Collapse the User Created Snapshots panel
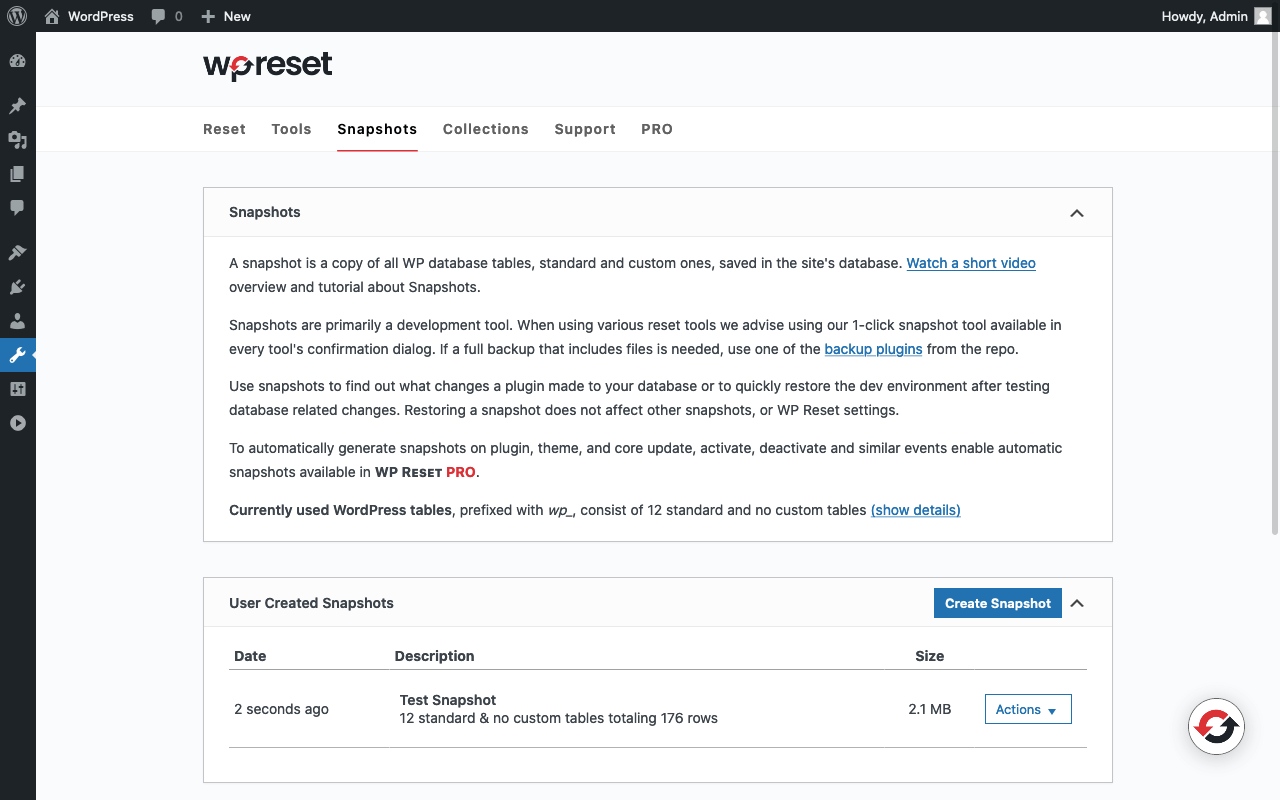This screenshot has height=800, width=1280. coord(1077,603)
